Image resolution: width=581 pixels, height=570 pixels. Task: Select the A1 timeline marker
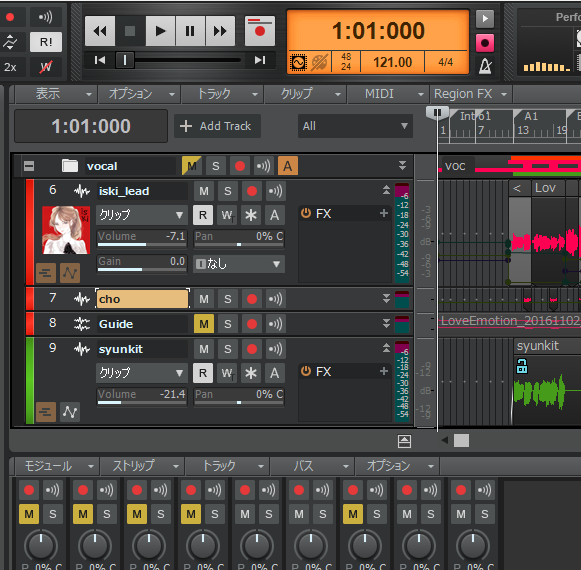(530, 116)
